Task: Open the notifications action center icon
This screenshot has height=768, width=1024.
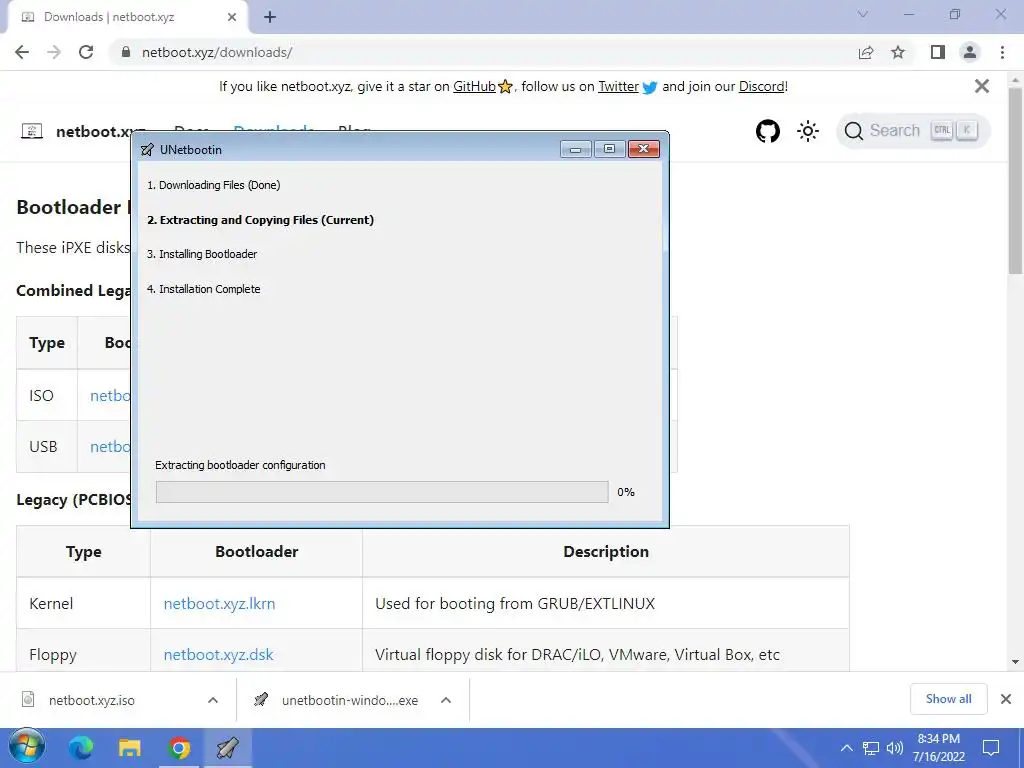Action: [x=991, y=748]
